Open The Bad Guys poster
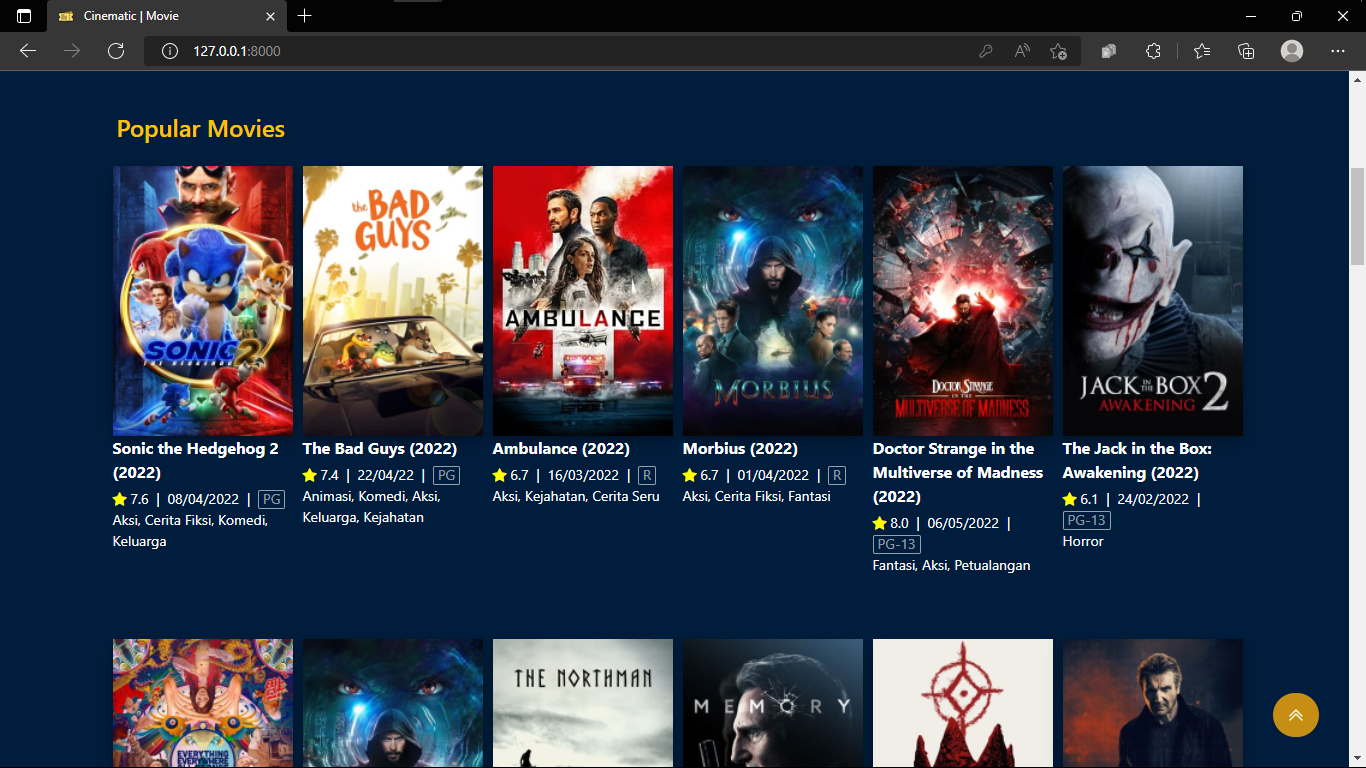This screenshot has width=1366, height=768. point(393,301)
